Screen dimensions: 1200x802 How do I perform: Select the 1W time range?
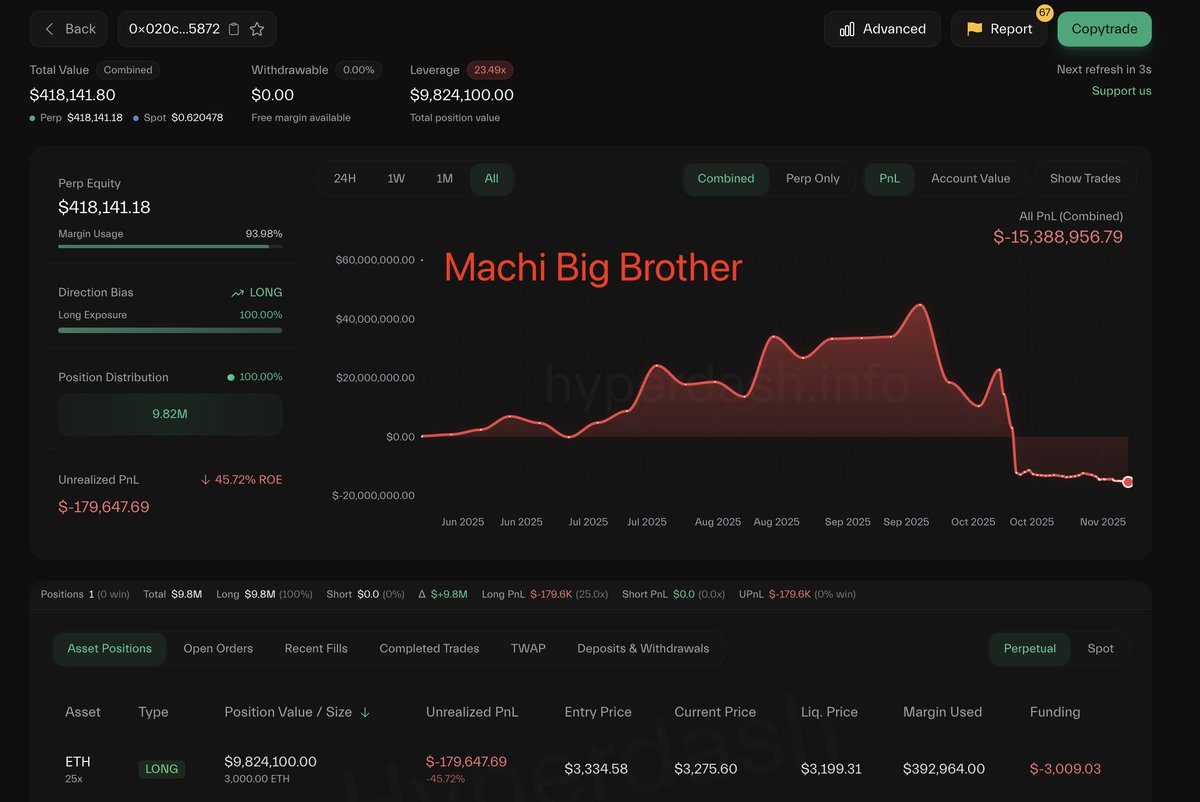(x=396, y=178)
